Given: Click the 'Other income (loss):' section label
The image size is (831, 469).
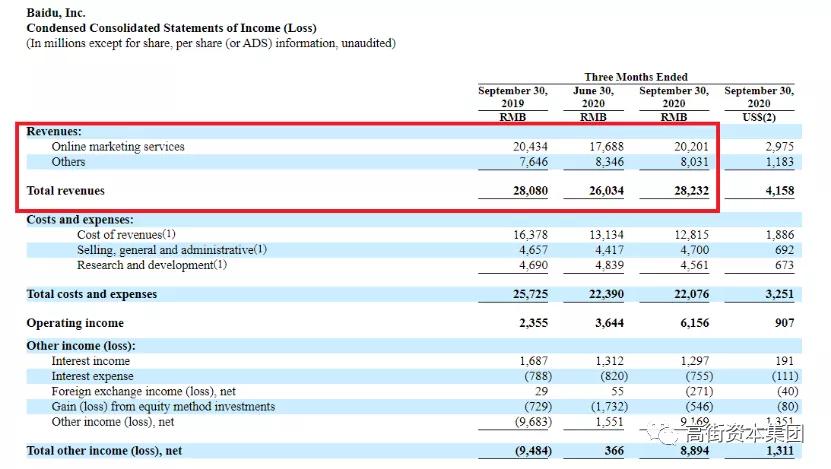Looking at the screenshot, I should tap(81, 346).
